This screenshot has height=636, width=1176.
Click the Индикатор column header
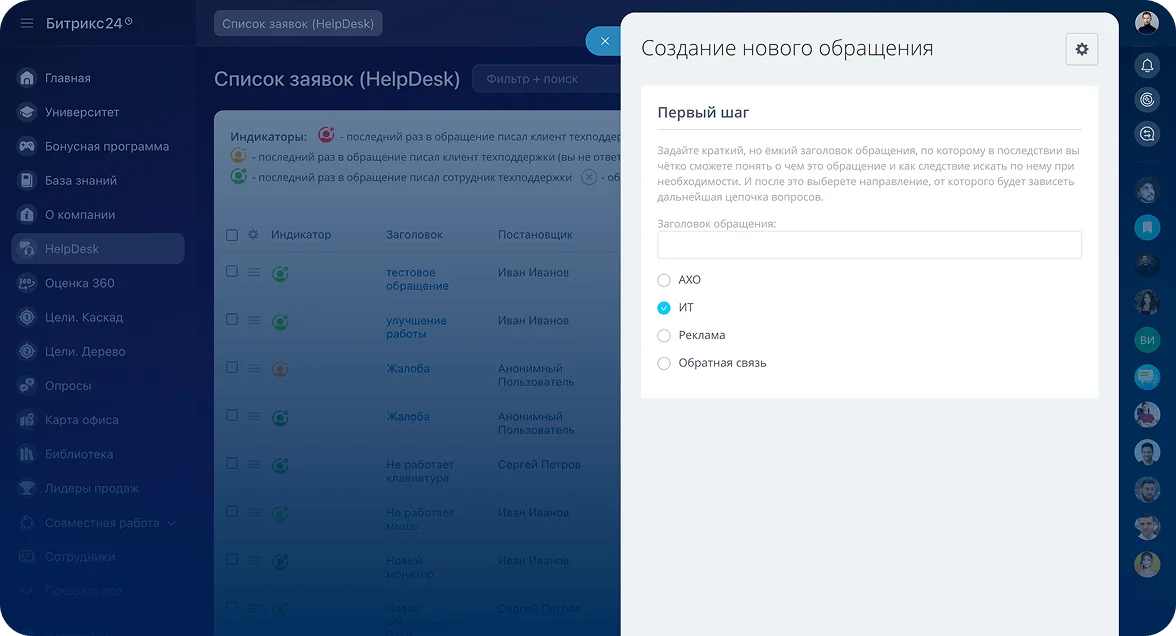[301, 235]
